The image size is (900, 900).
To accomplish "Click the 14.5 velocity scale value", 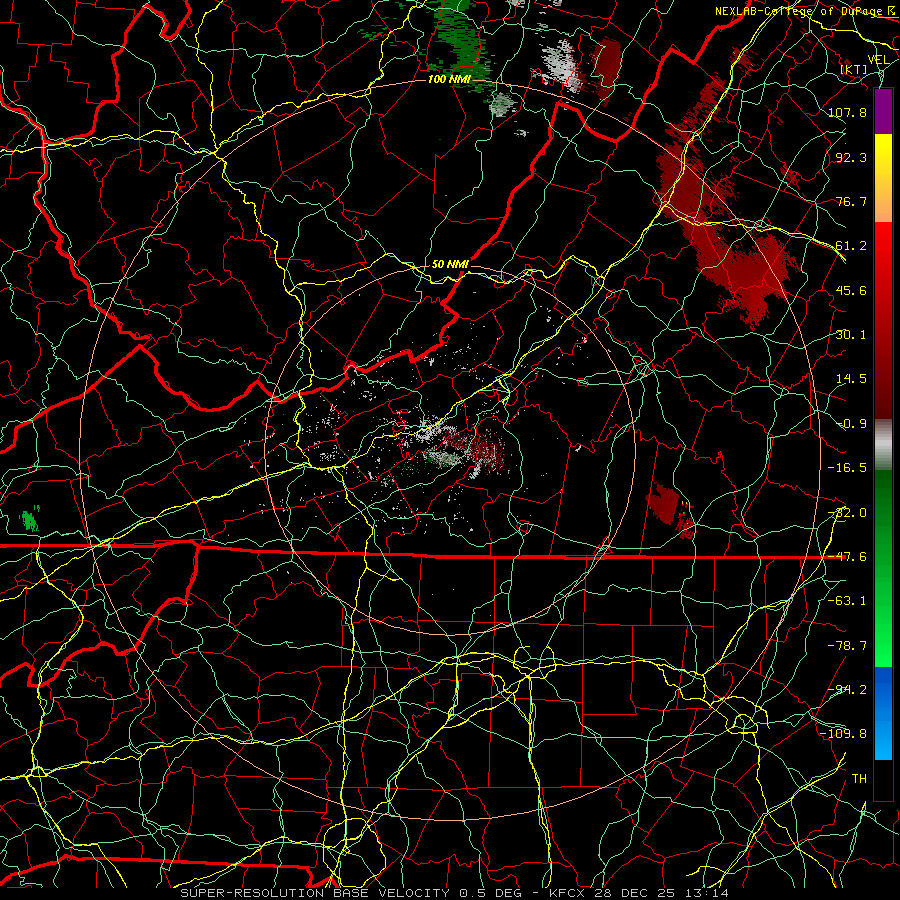I will (x=851, y=379).
